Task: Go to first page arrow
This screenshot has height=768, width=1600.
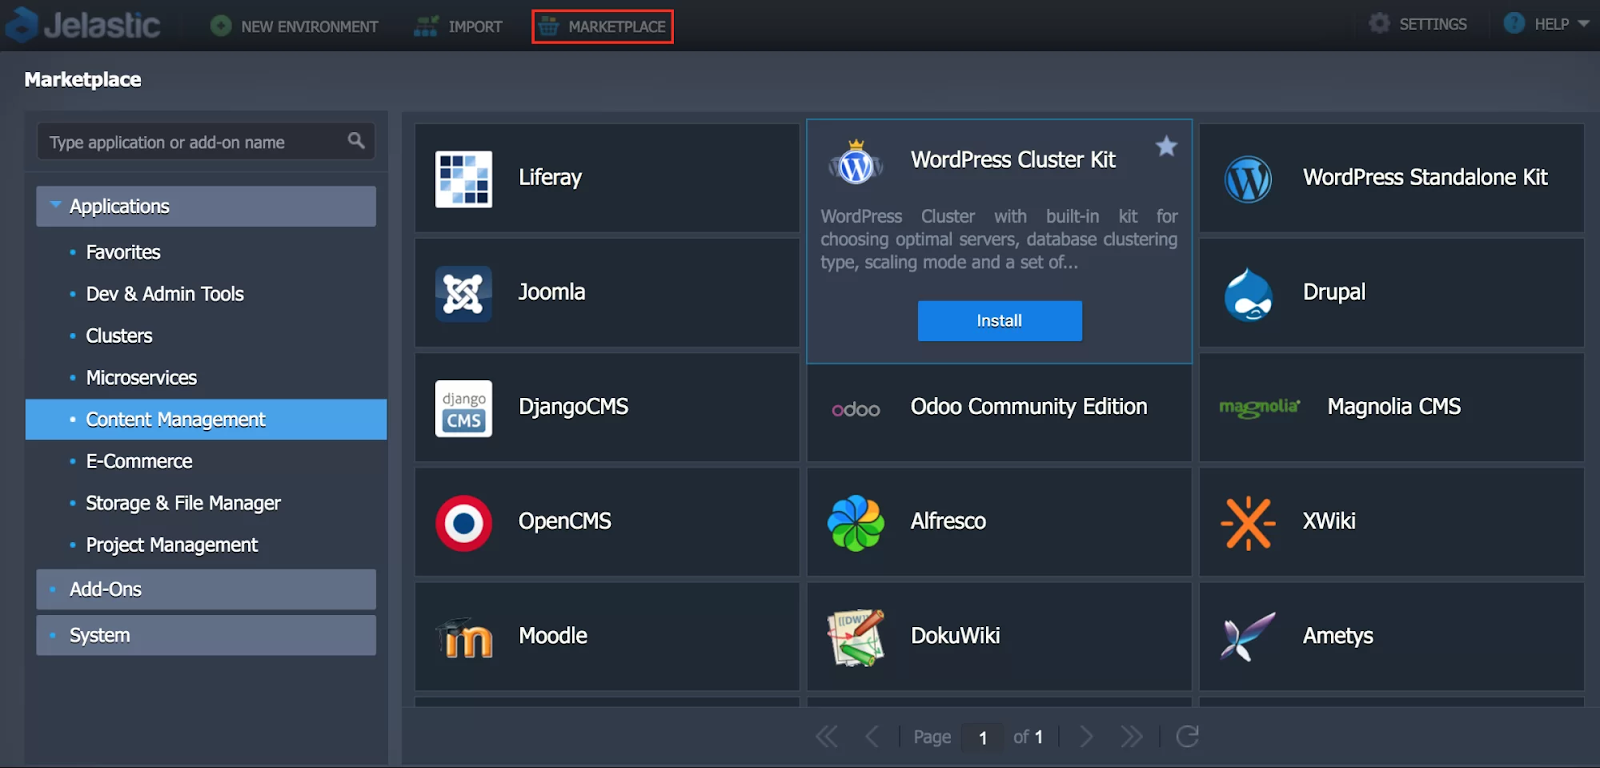Action: click(826, 737)
